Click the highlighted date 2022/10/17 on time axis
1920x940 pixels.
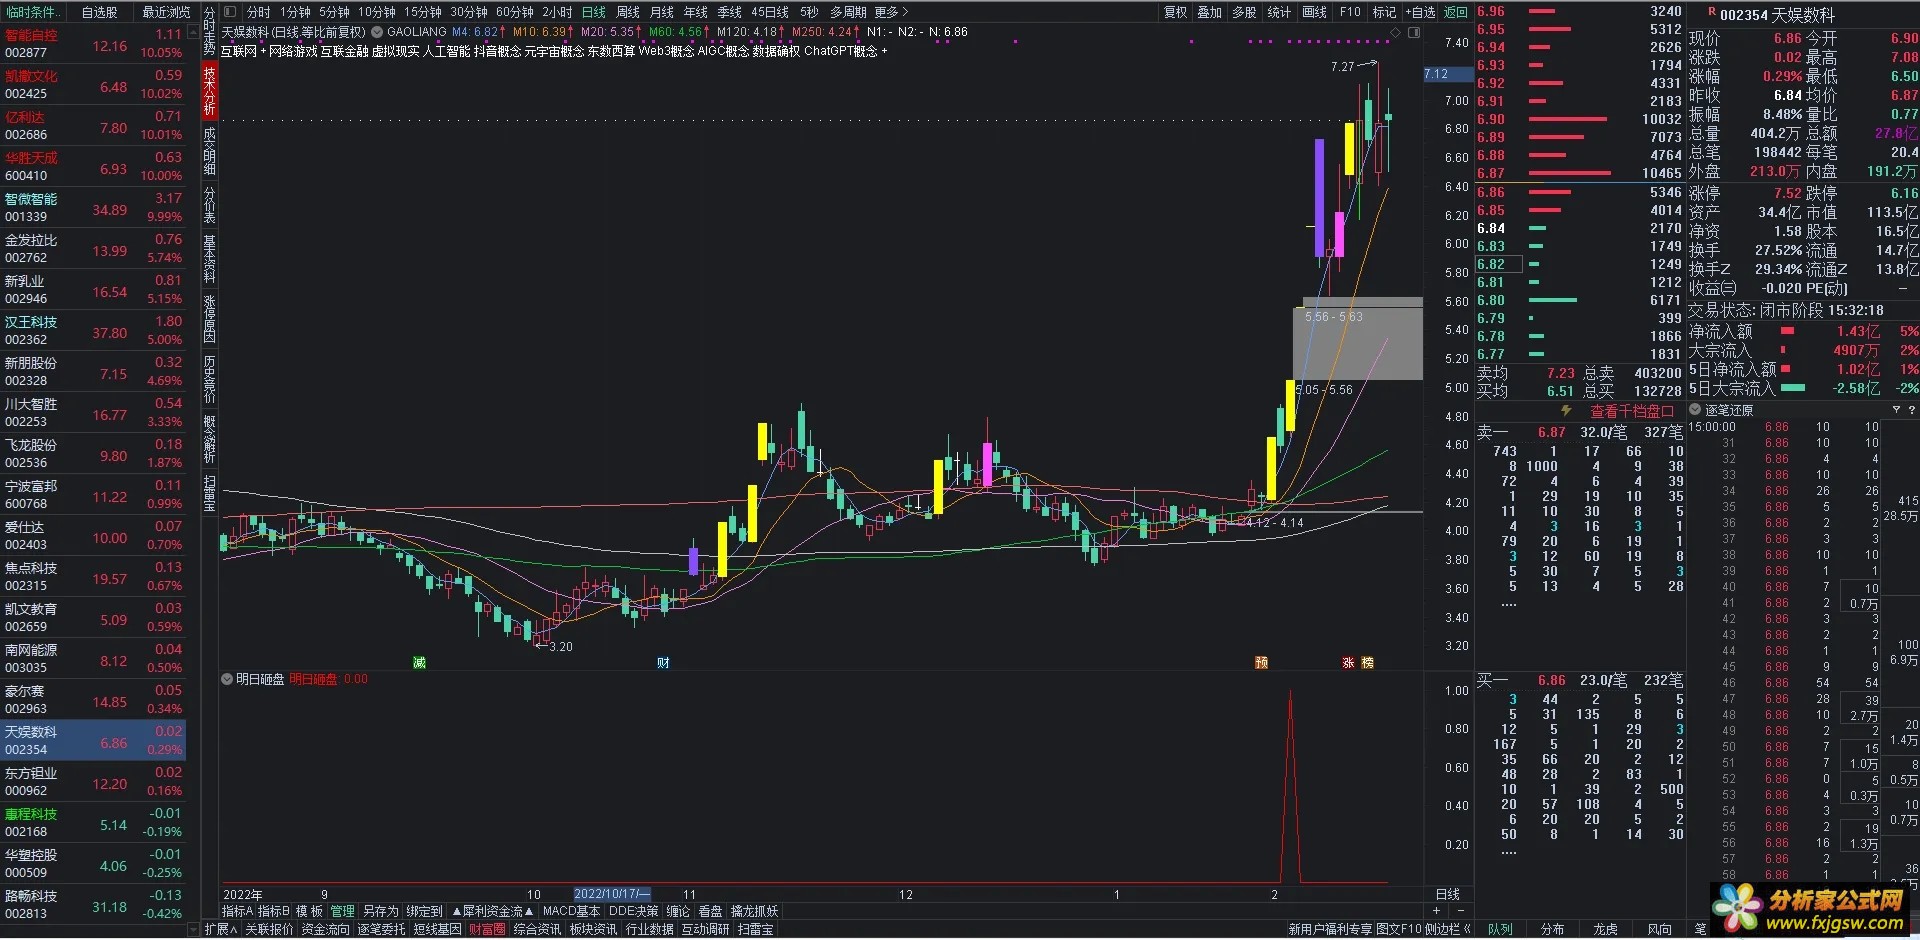[x=612, y=894]
